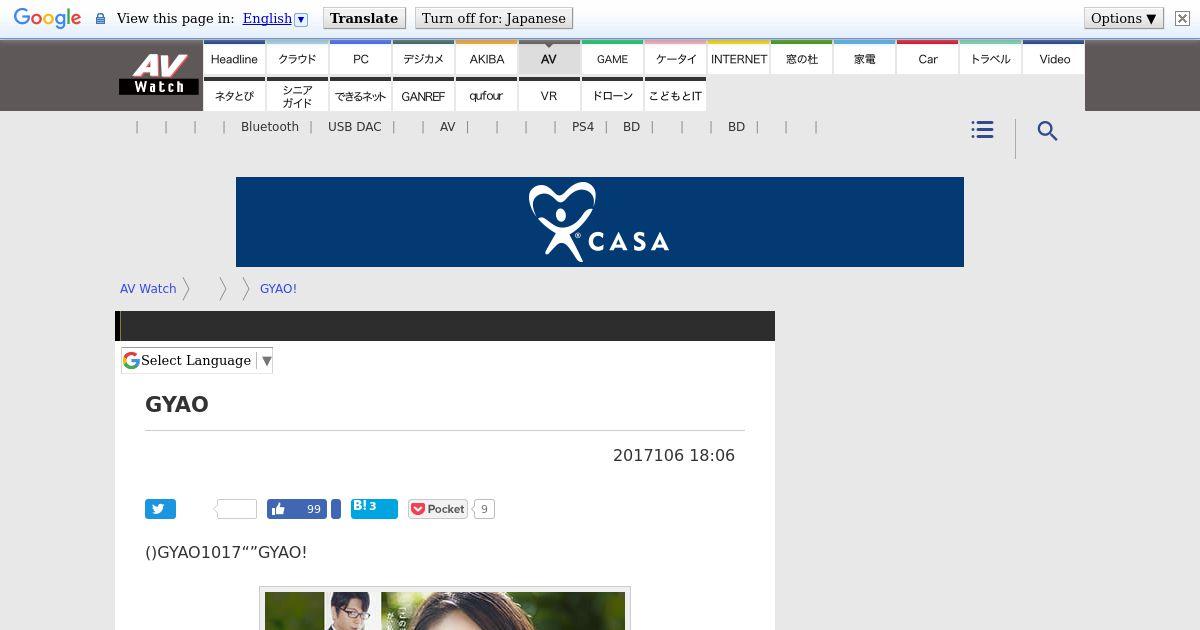Click the GYAO article headline
1200x630 pixels.
point(177,404)
